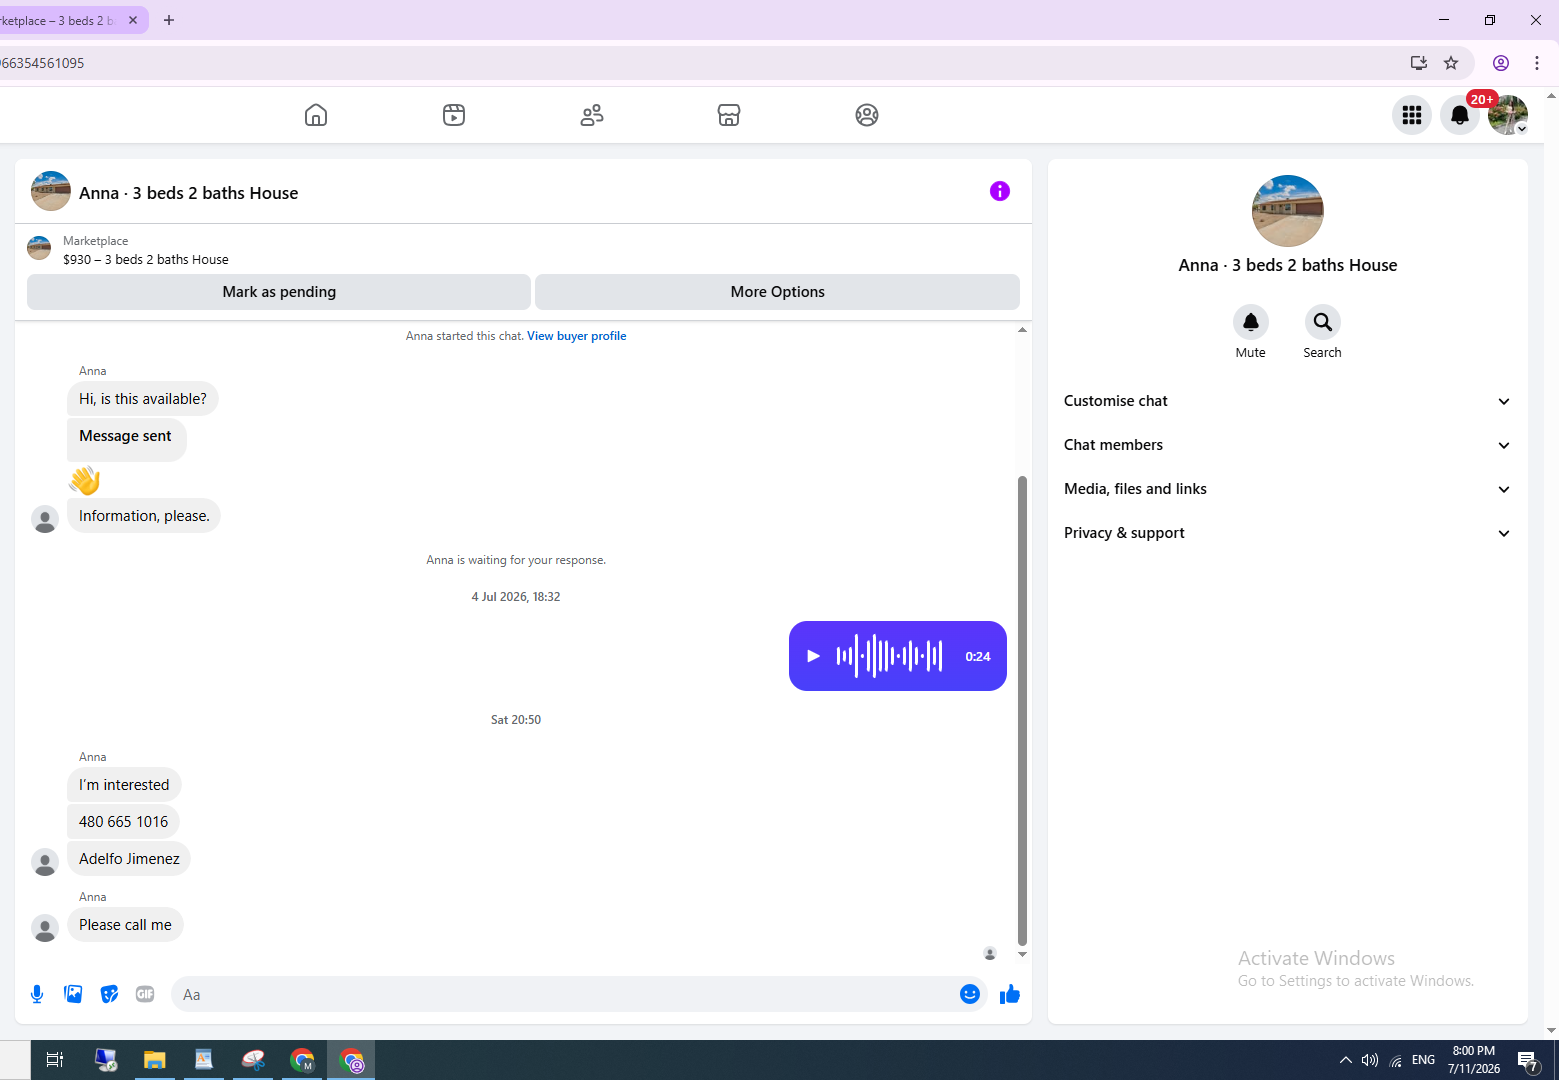Viewport: 1559px width, 1080px height.
Task: Open the Reels video icon
Action: tap(454, 115)
